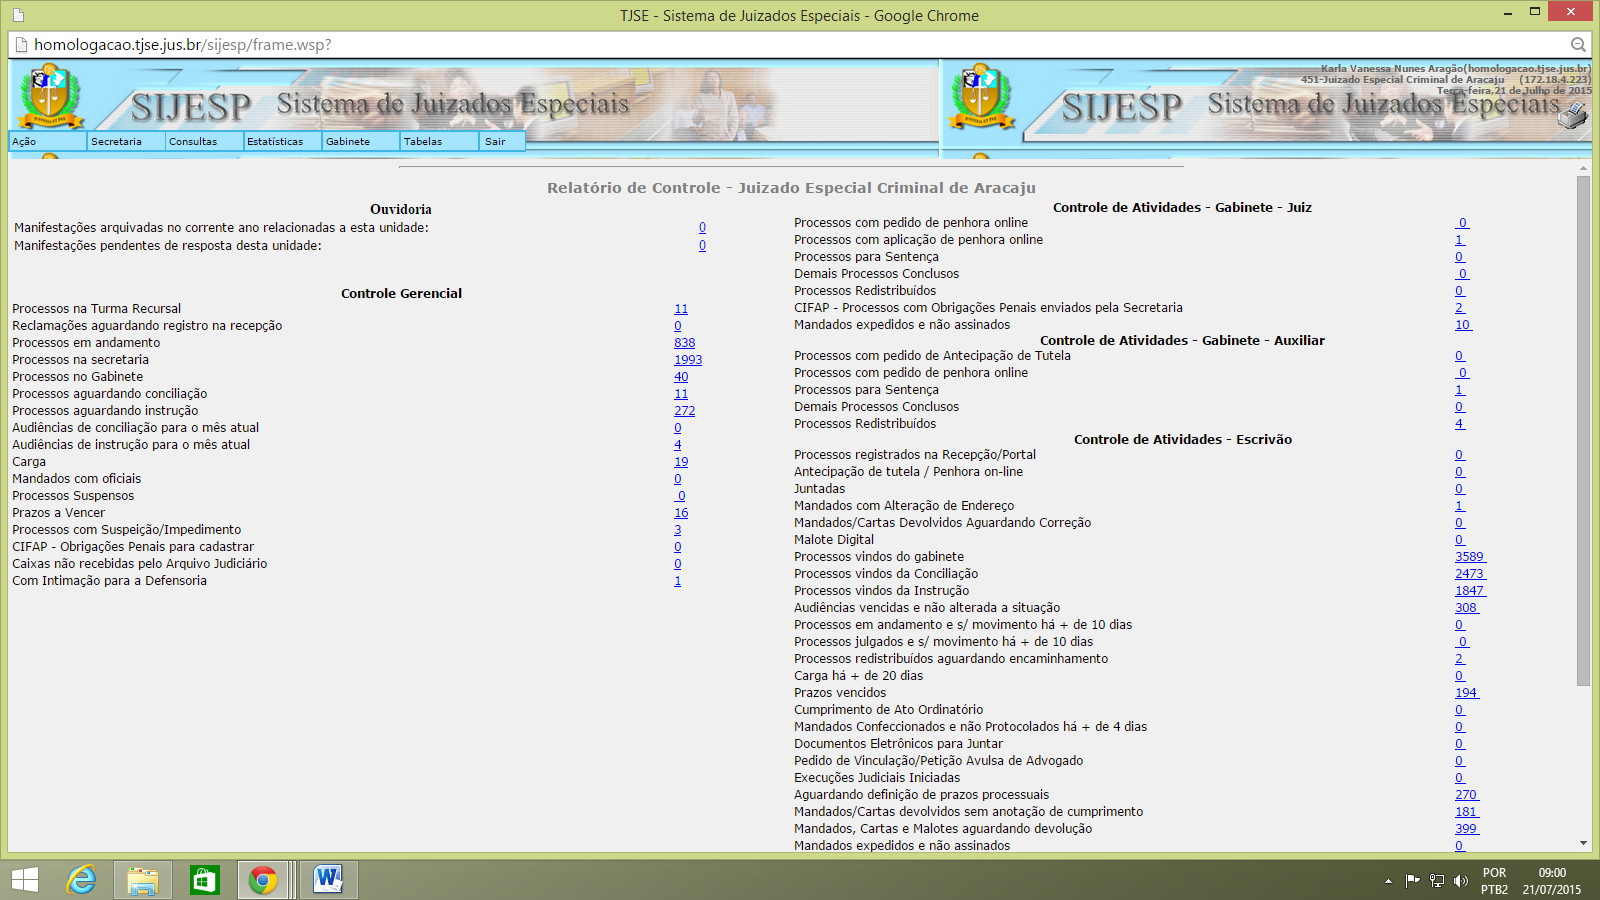The image size is (1600, 900).
Task: Show hidden system tray icons
Action: (1388, 881)
